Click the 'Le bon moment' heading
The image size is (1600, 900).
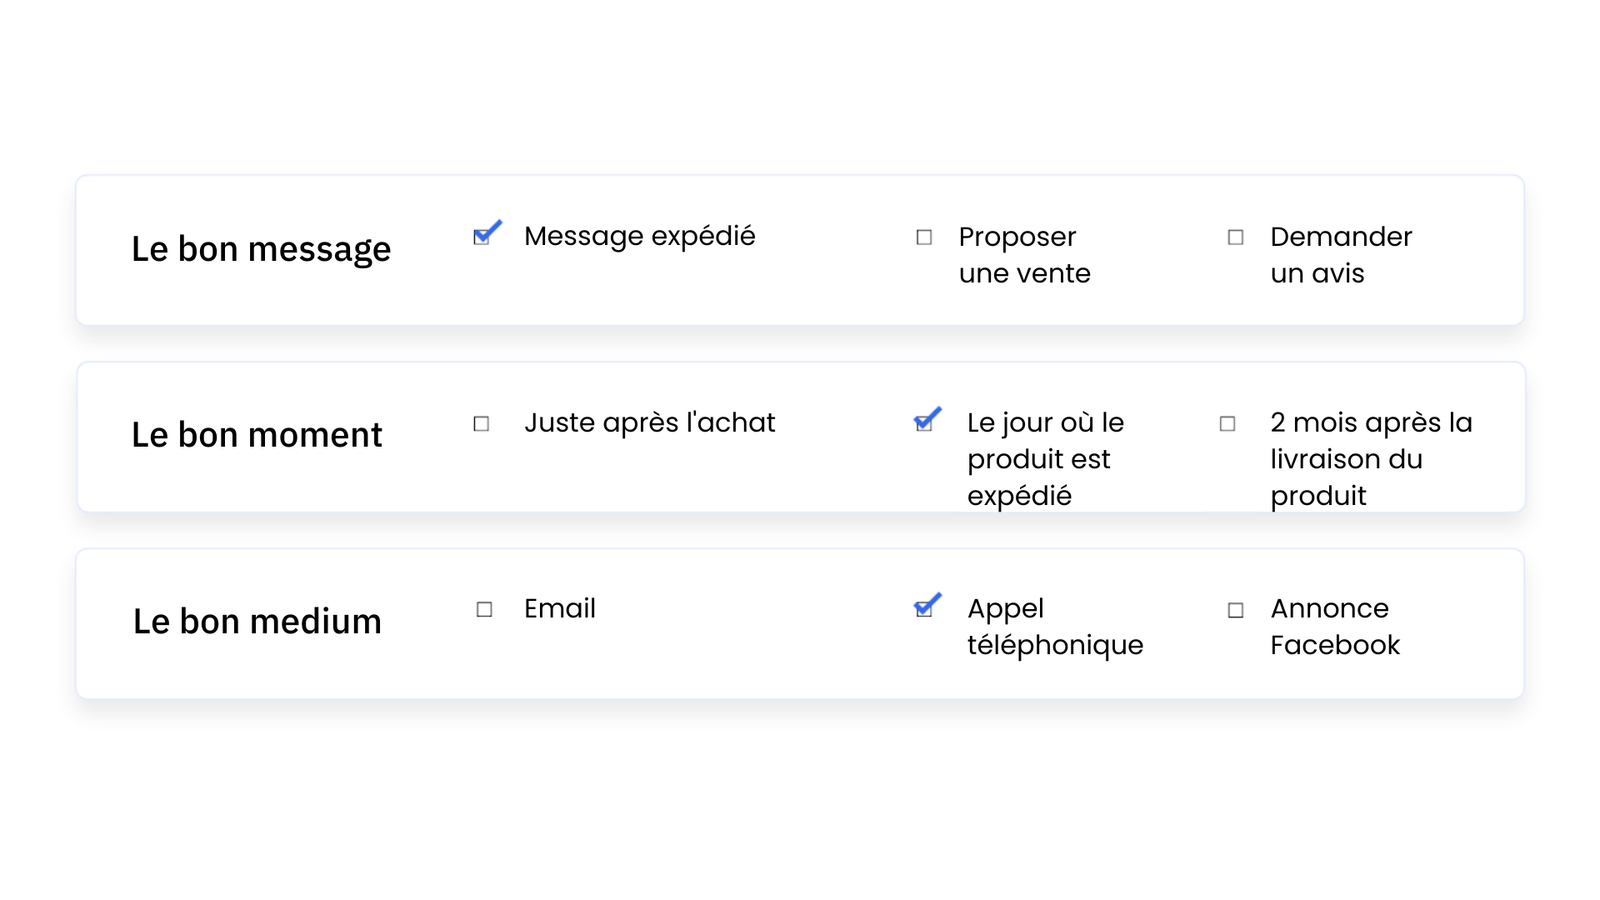pos(257,435)
